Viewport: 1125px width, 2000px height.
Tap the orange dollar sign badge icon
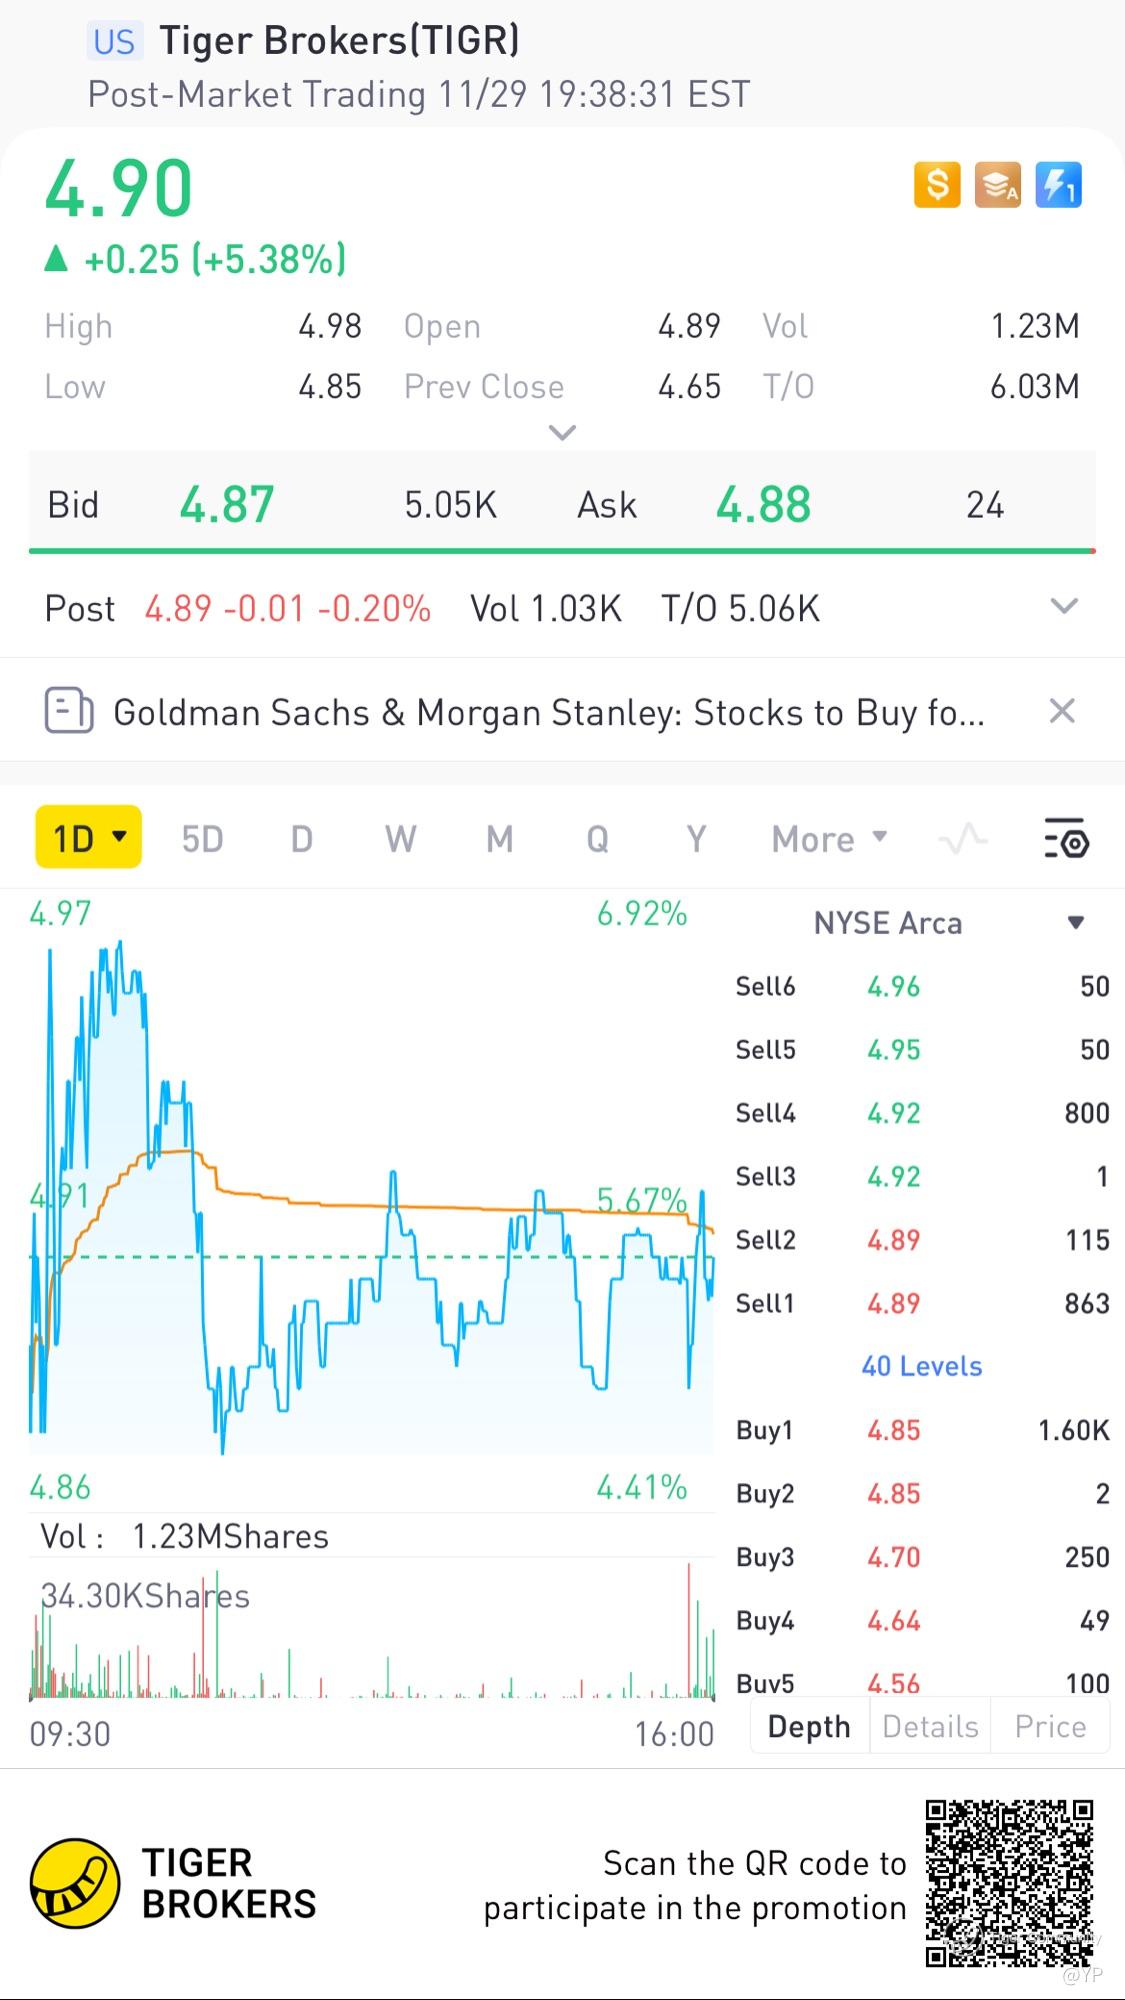tap(937, 185)
